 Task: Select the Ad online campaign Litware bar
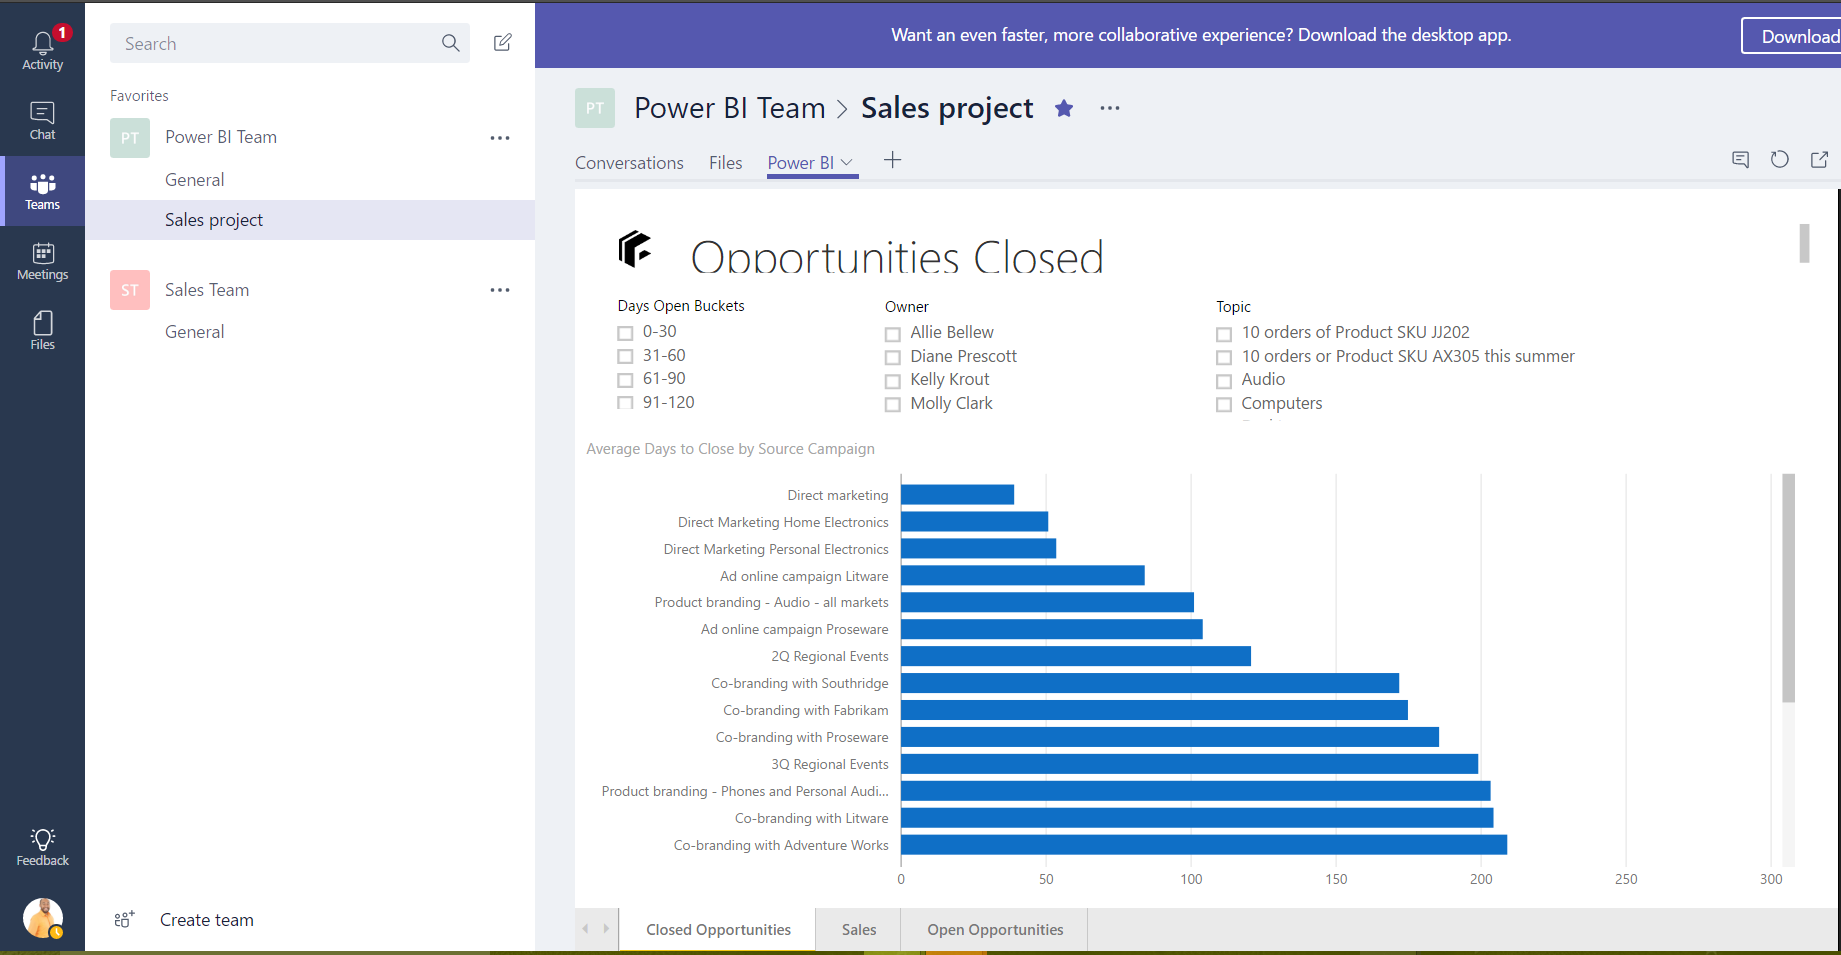(x=1023, y=576)
